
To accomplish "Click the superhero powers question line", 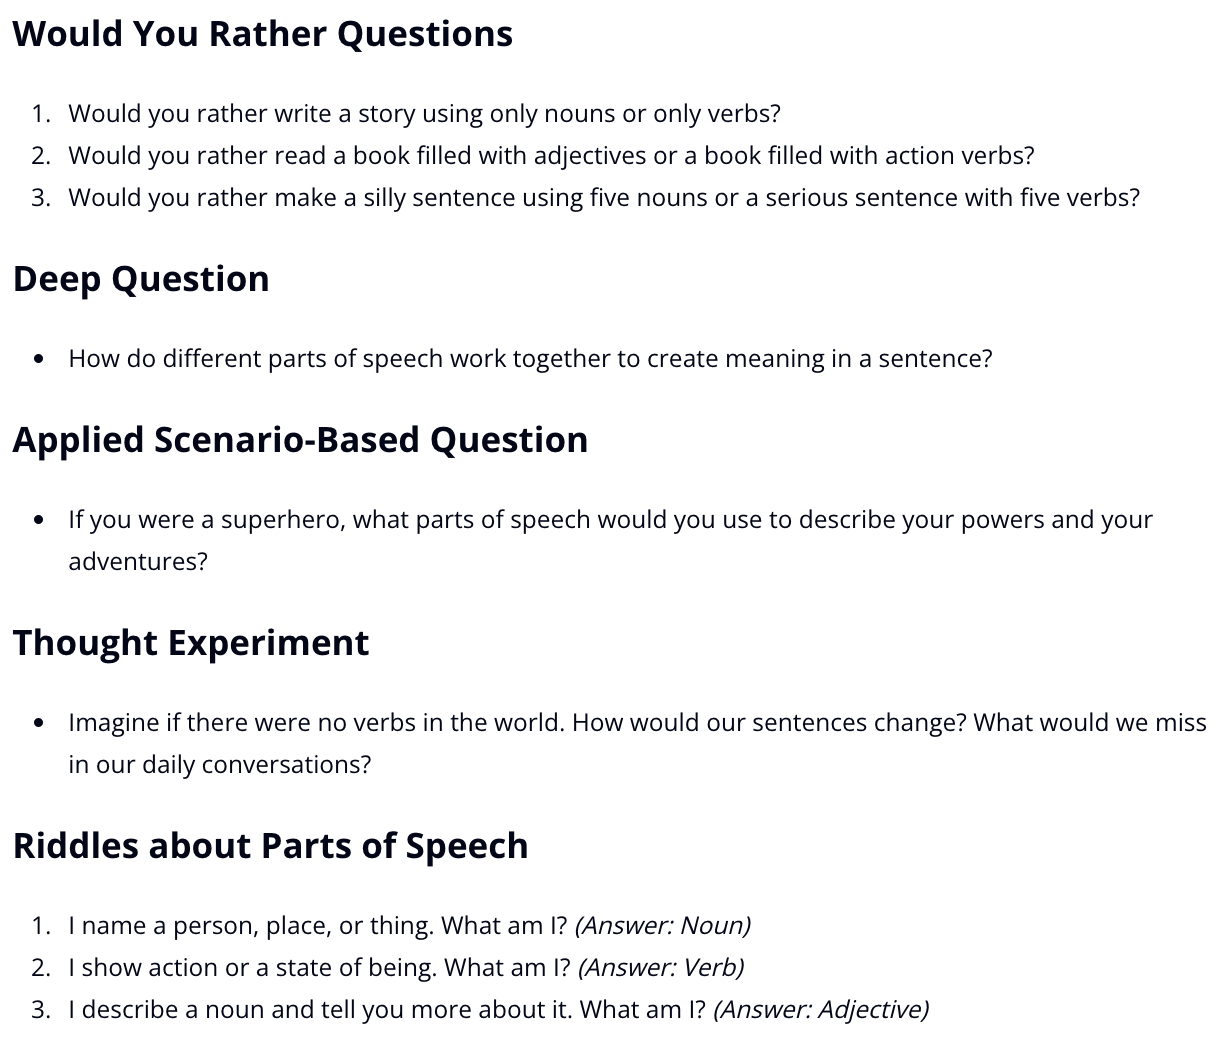I will tap(610, 520).
